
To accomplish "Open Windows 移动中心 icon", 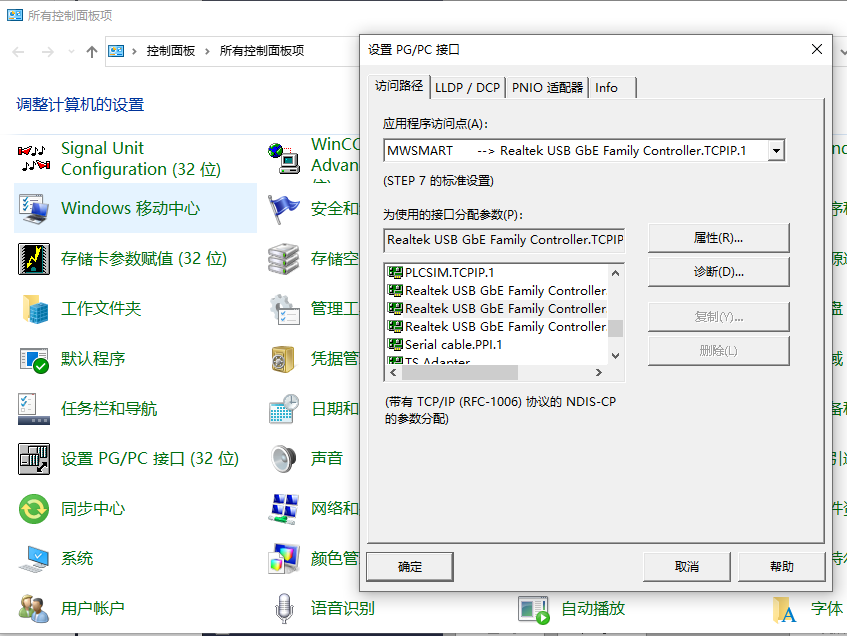I will click(x=33, y=209).
